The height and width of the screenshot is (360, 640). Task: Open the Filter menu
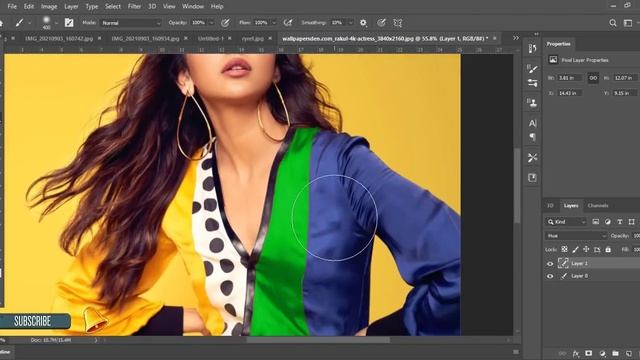pos(134,7)
